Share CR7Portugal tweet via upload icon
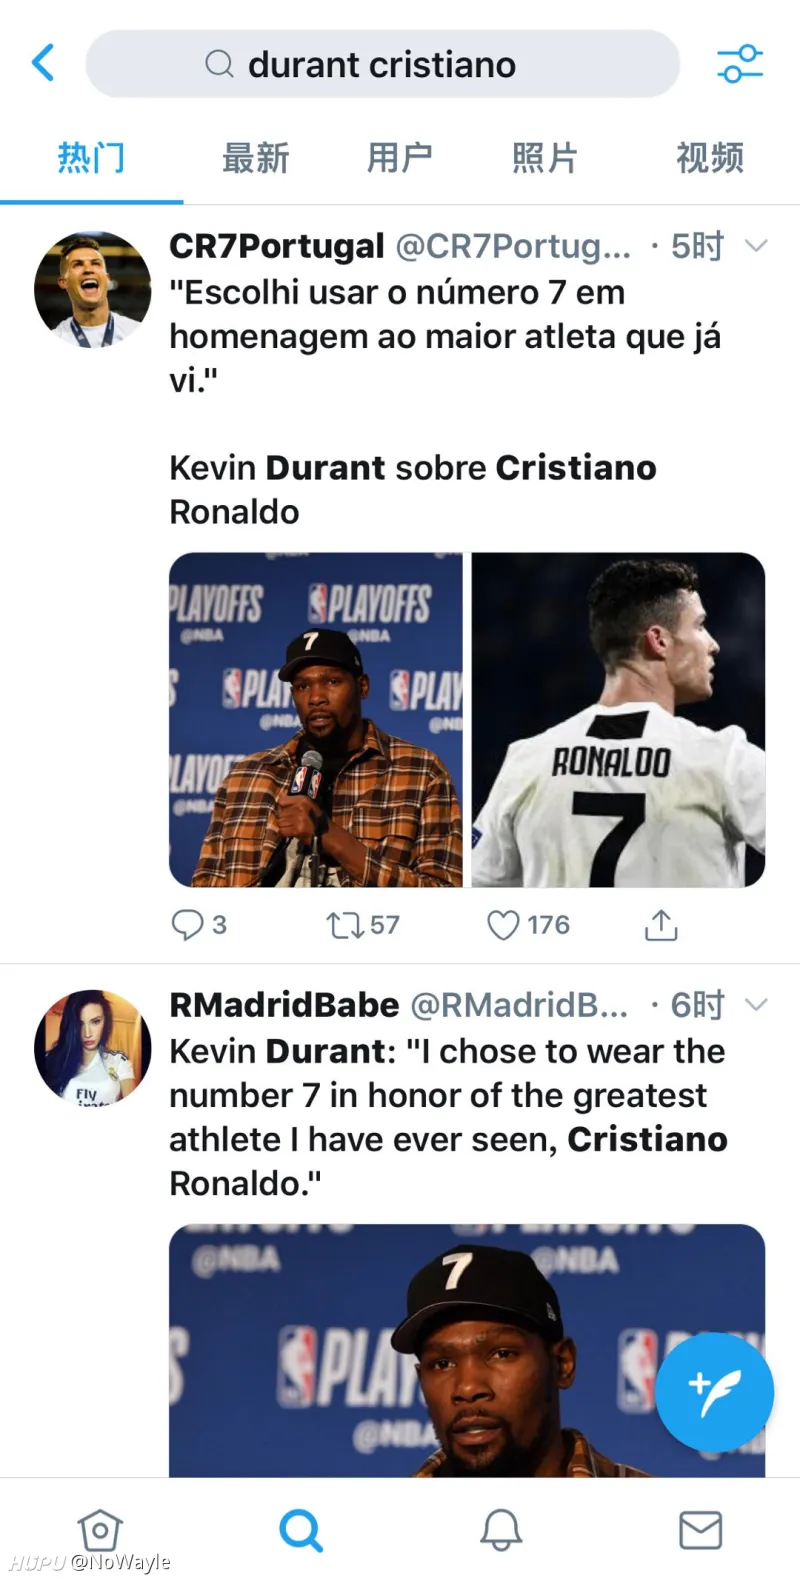The image size is (800, 1581). tap(661, 925)
